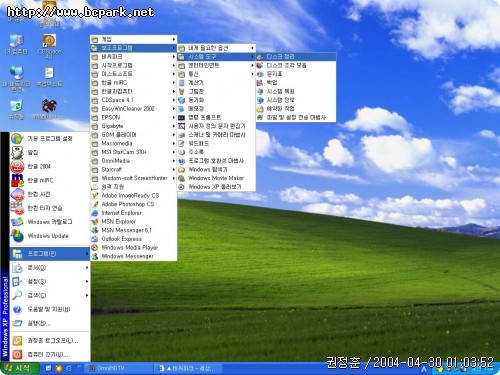Open Disk Defragmenter (디스크 조각 모음)
This screenshot has width=500, height=375.
tap(296, 65)
